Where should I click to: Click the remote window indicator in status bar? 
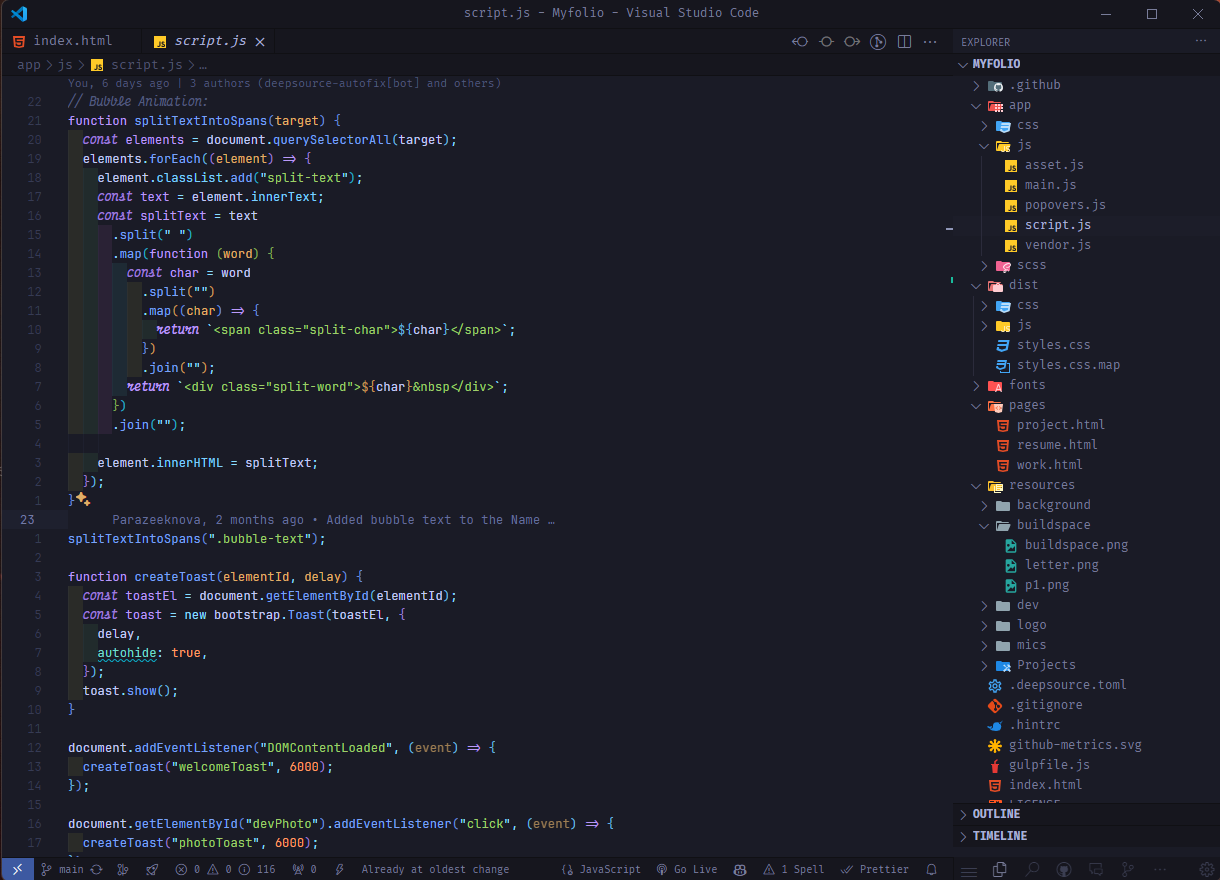coord(17,870)
